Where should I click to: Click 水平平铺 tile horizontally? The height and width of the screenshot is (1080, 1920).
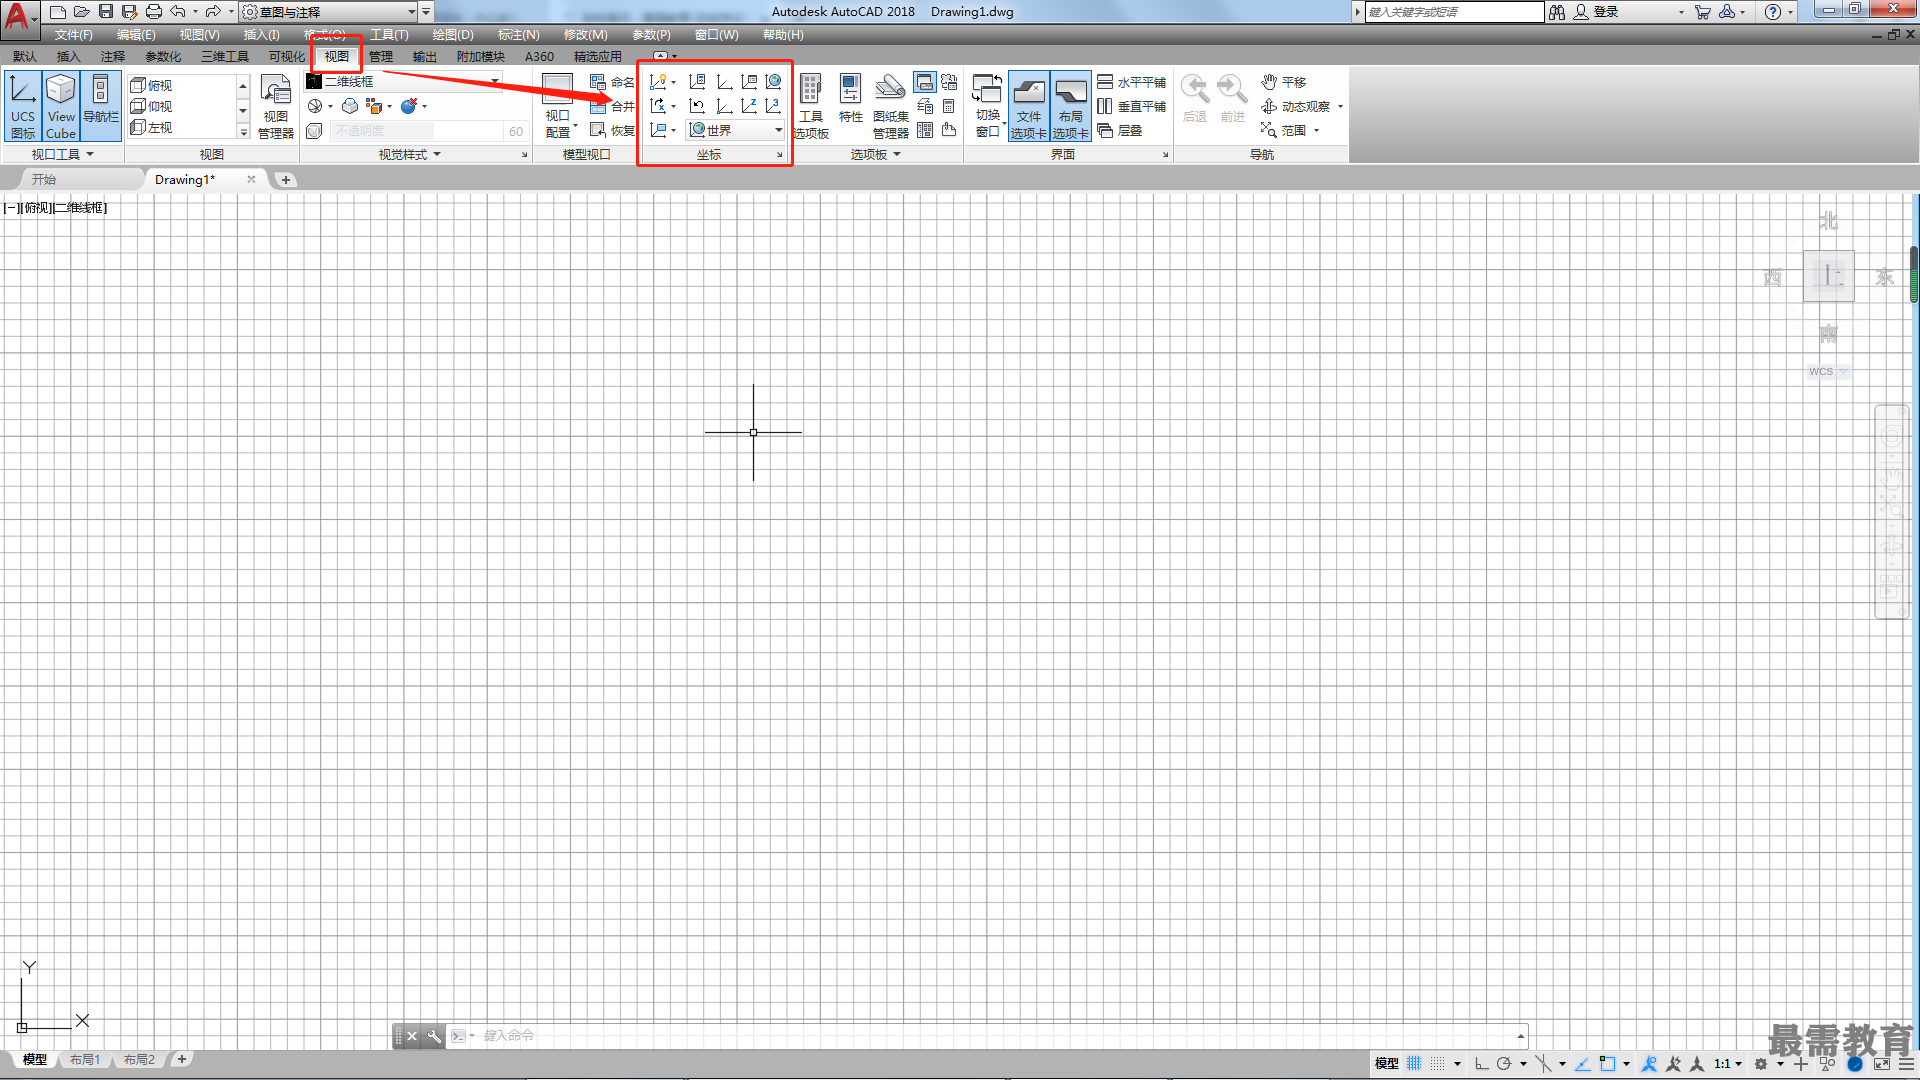coord(1132,82)
